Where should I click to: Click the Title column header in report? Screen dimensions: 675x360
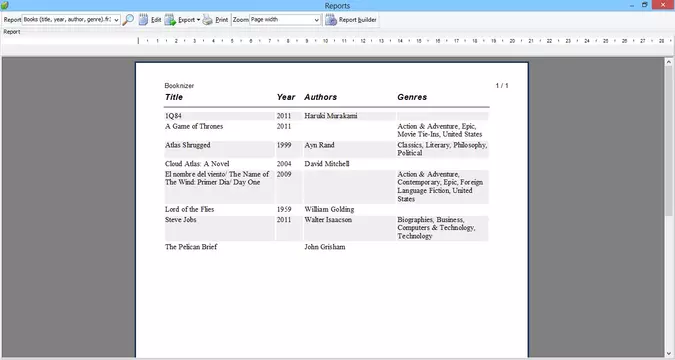pos(174,97)
